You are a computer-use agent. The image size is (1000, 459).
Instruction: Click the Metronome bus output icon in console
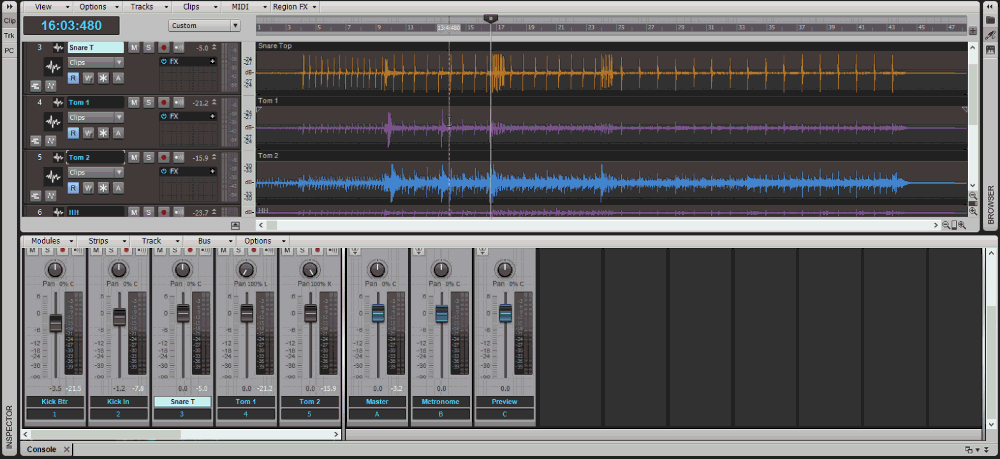point(418,251)
